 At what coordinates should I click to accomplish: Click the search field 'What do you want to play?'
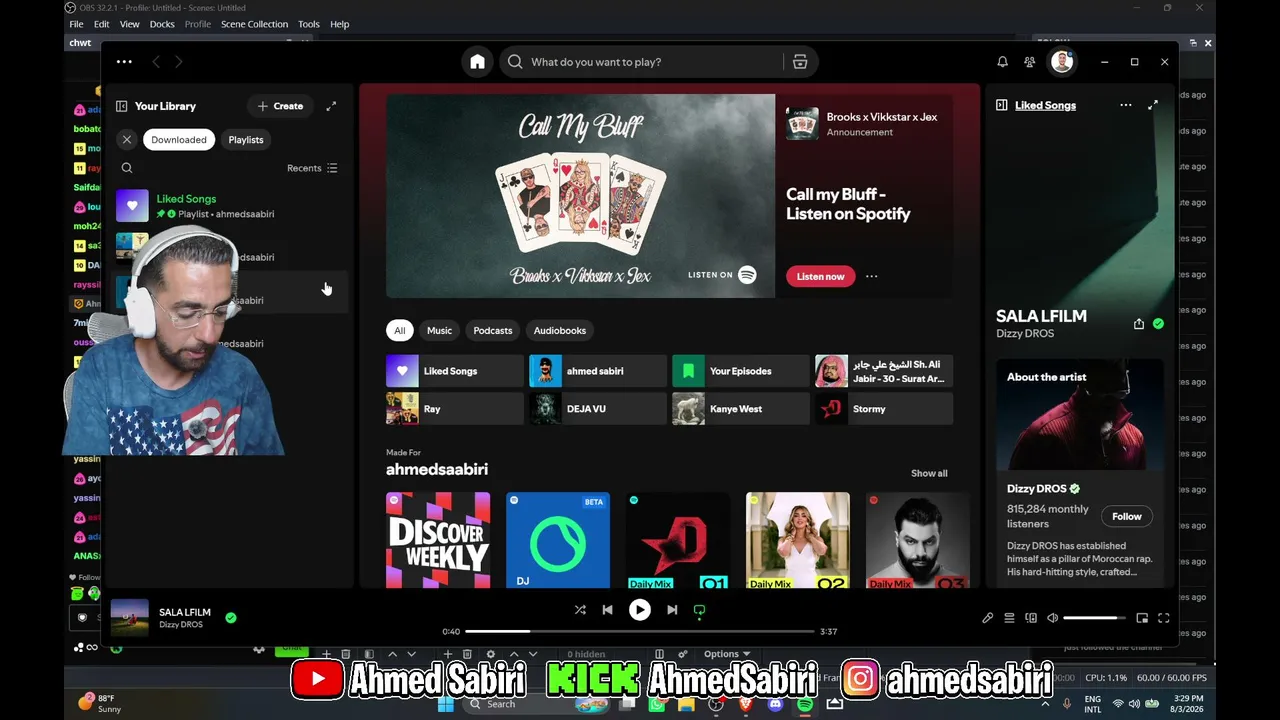click(x=659, y=62)
